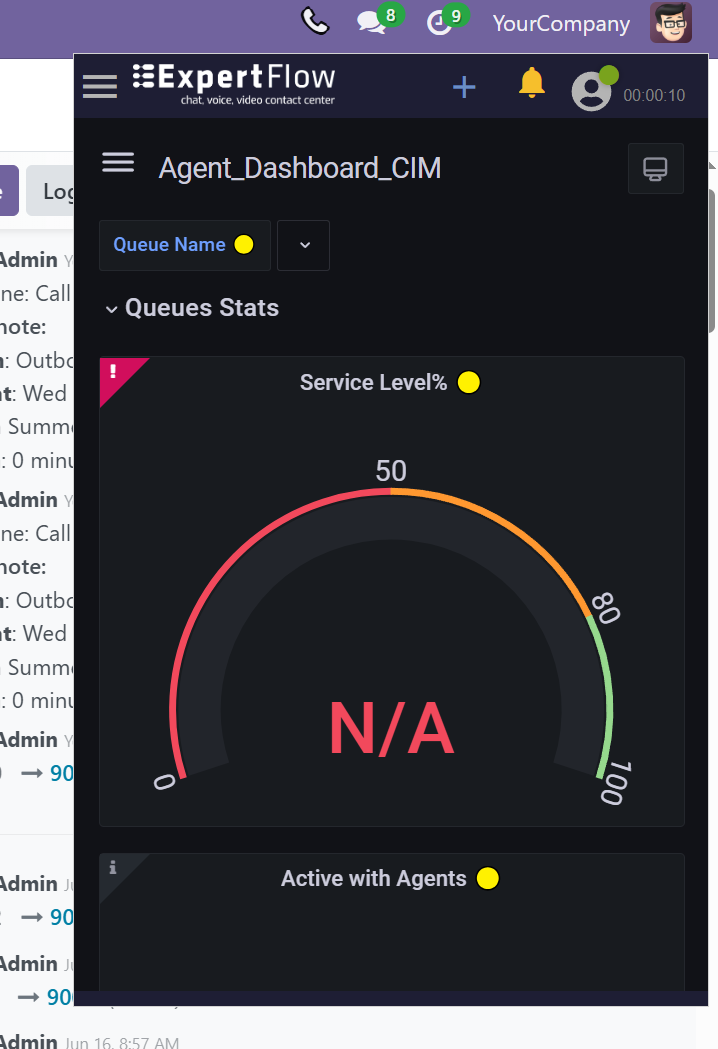
Task: Click the phone call icon in top bar
Action: pyautogui.click(x=314, y=21)
